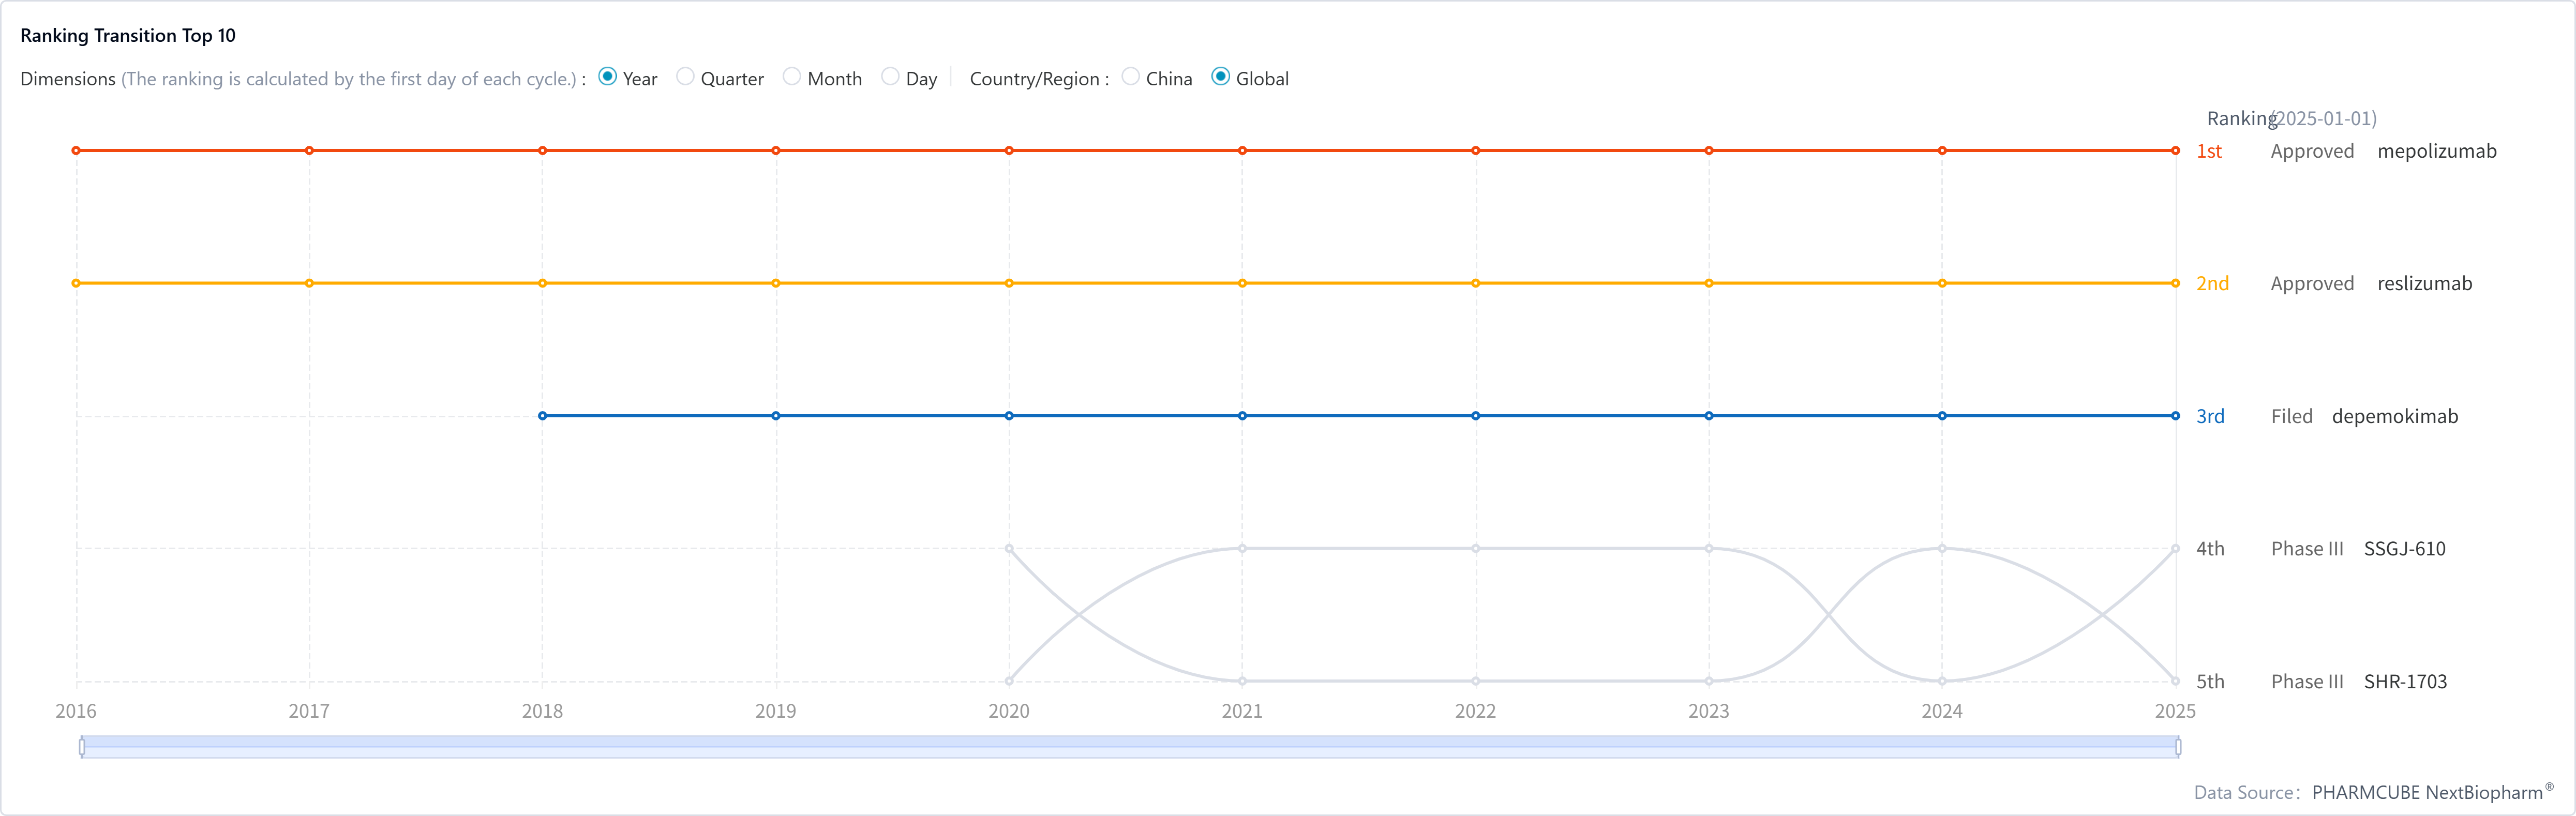Image resolution: width=2576 pixels, height=816 pixels.
Task: Select the Month dimension radio button
Action: point(792,77)
